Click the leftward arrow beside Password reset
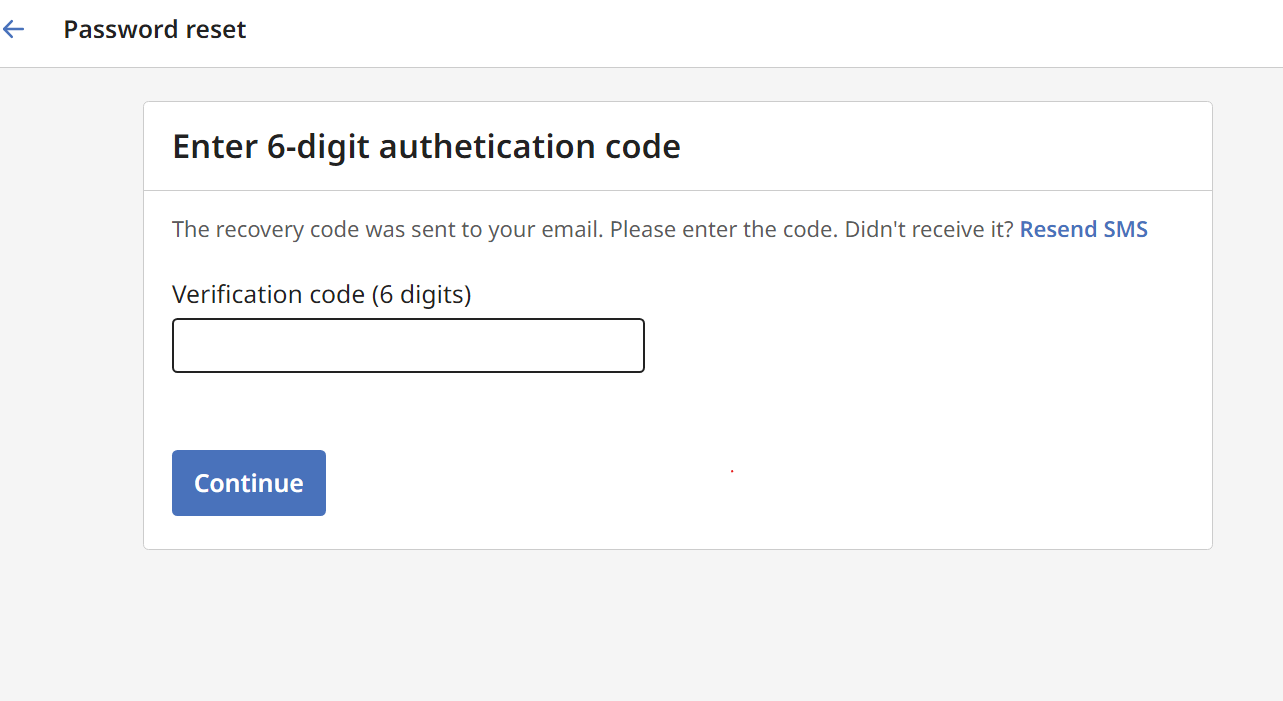Viewport: 1283px width, 701px height. click(x=13, y=29)
